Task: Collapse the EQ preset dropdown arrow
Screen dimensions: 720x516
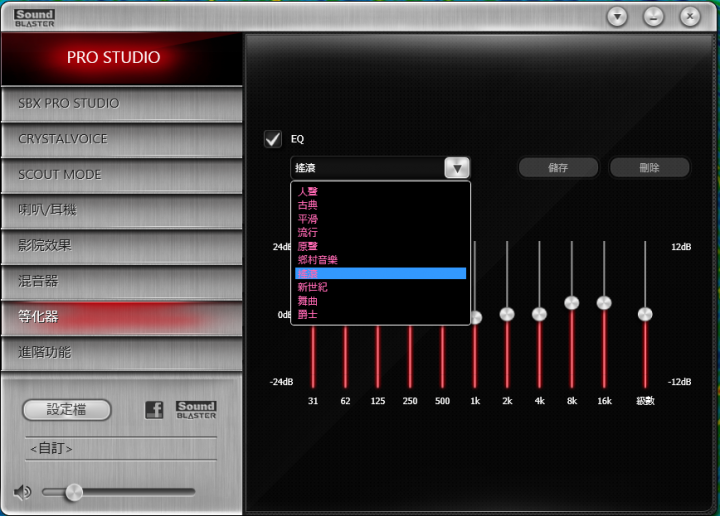Action: click(457, 168)
